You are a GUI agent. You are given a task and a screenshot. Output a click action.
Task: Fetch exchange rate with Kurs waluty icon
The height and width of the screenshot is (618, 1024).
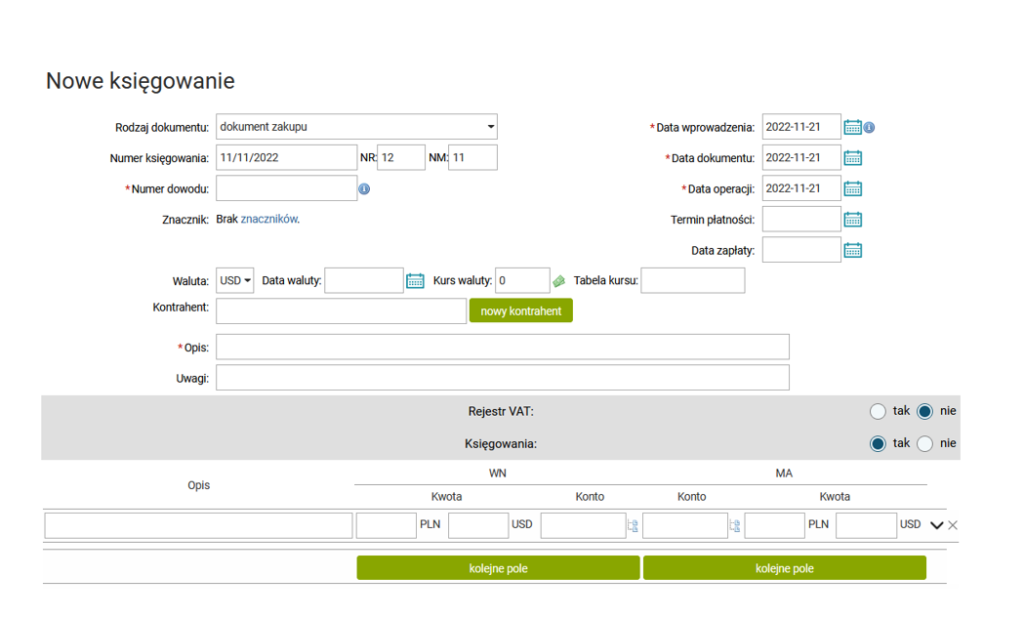tap(560, 281)
